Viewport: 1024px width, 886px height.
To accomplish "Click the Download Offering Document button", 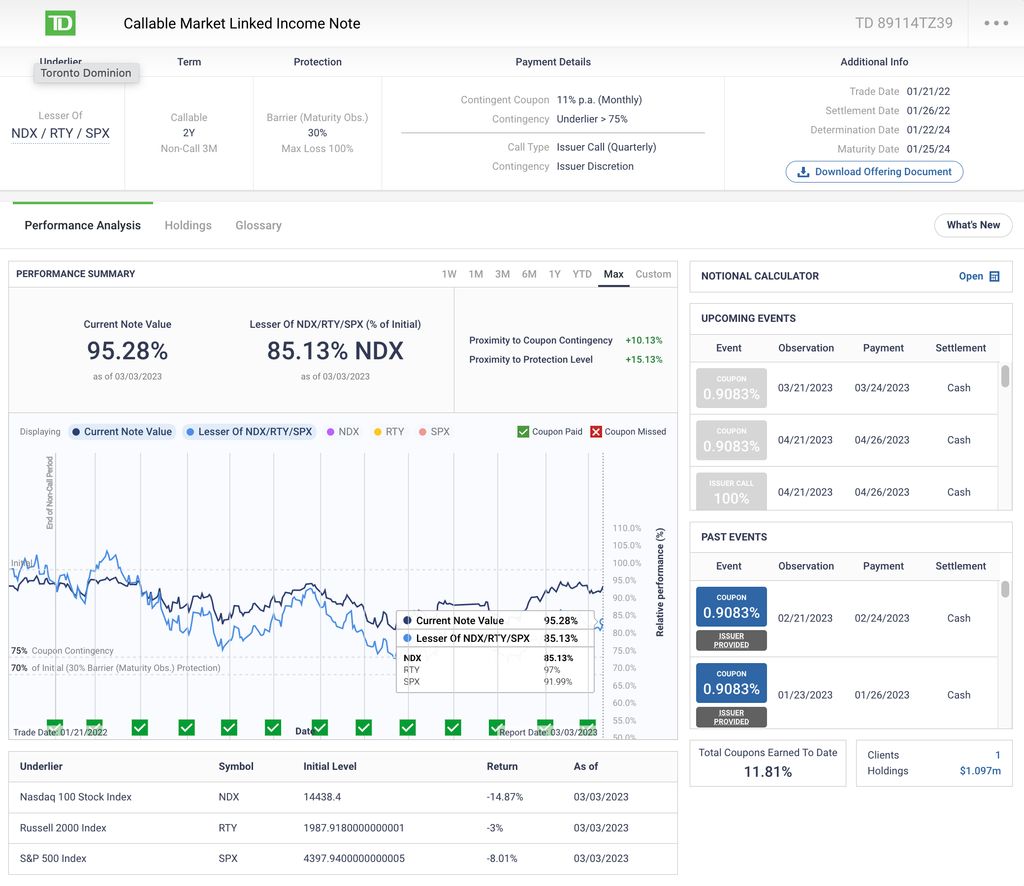I will click(874, 172).
